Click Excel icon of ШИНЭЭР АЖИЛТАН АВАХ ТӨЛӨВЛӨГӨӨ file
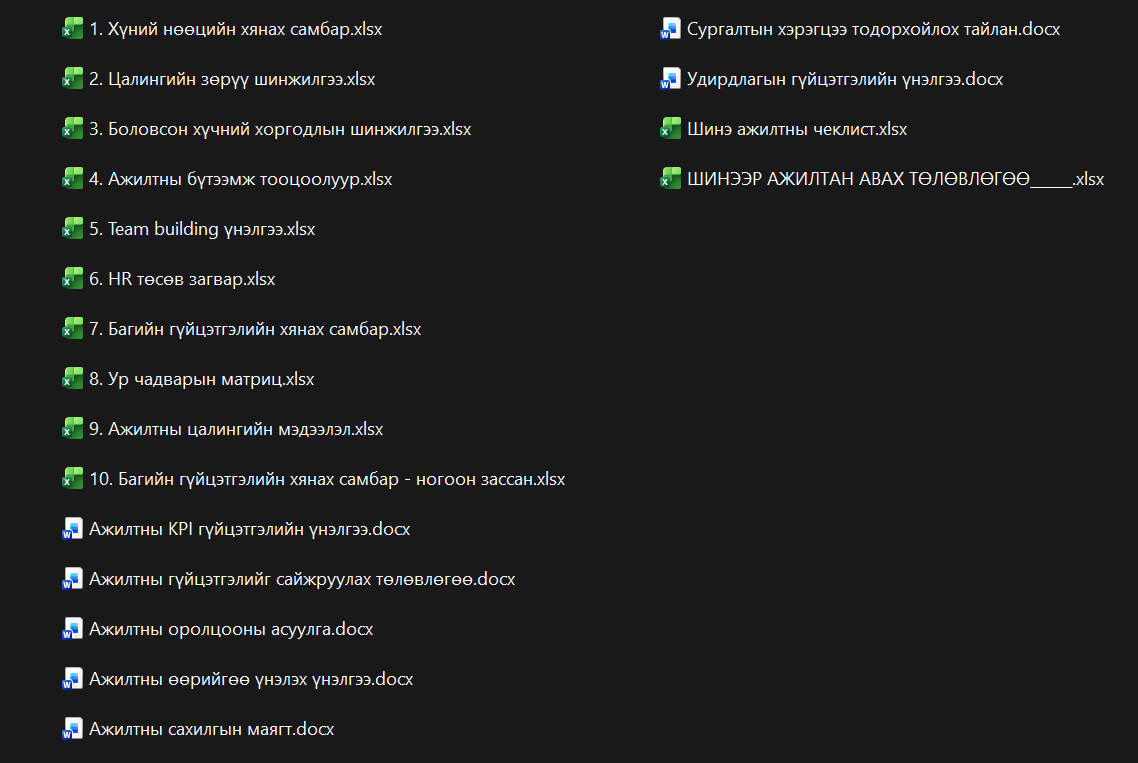The width and height of the screenshot is (1138, 763). (x=670, y=179)
